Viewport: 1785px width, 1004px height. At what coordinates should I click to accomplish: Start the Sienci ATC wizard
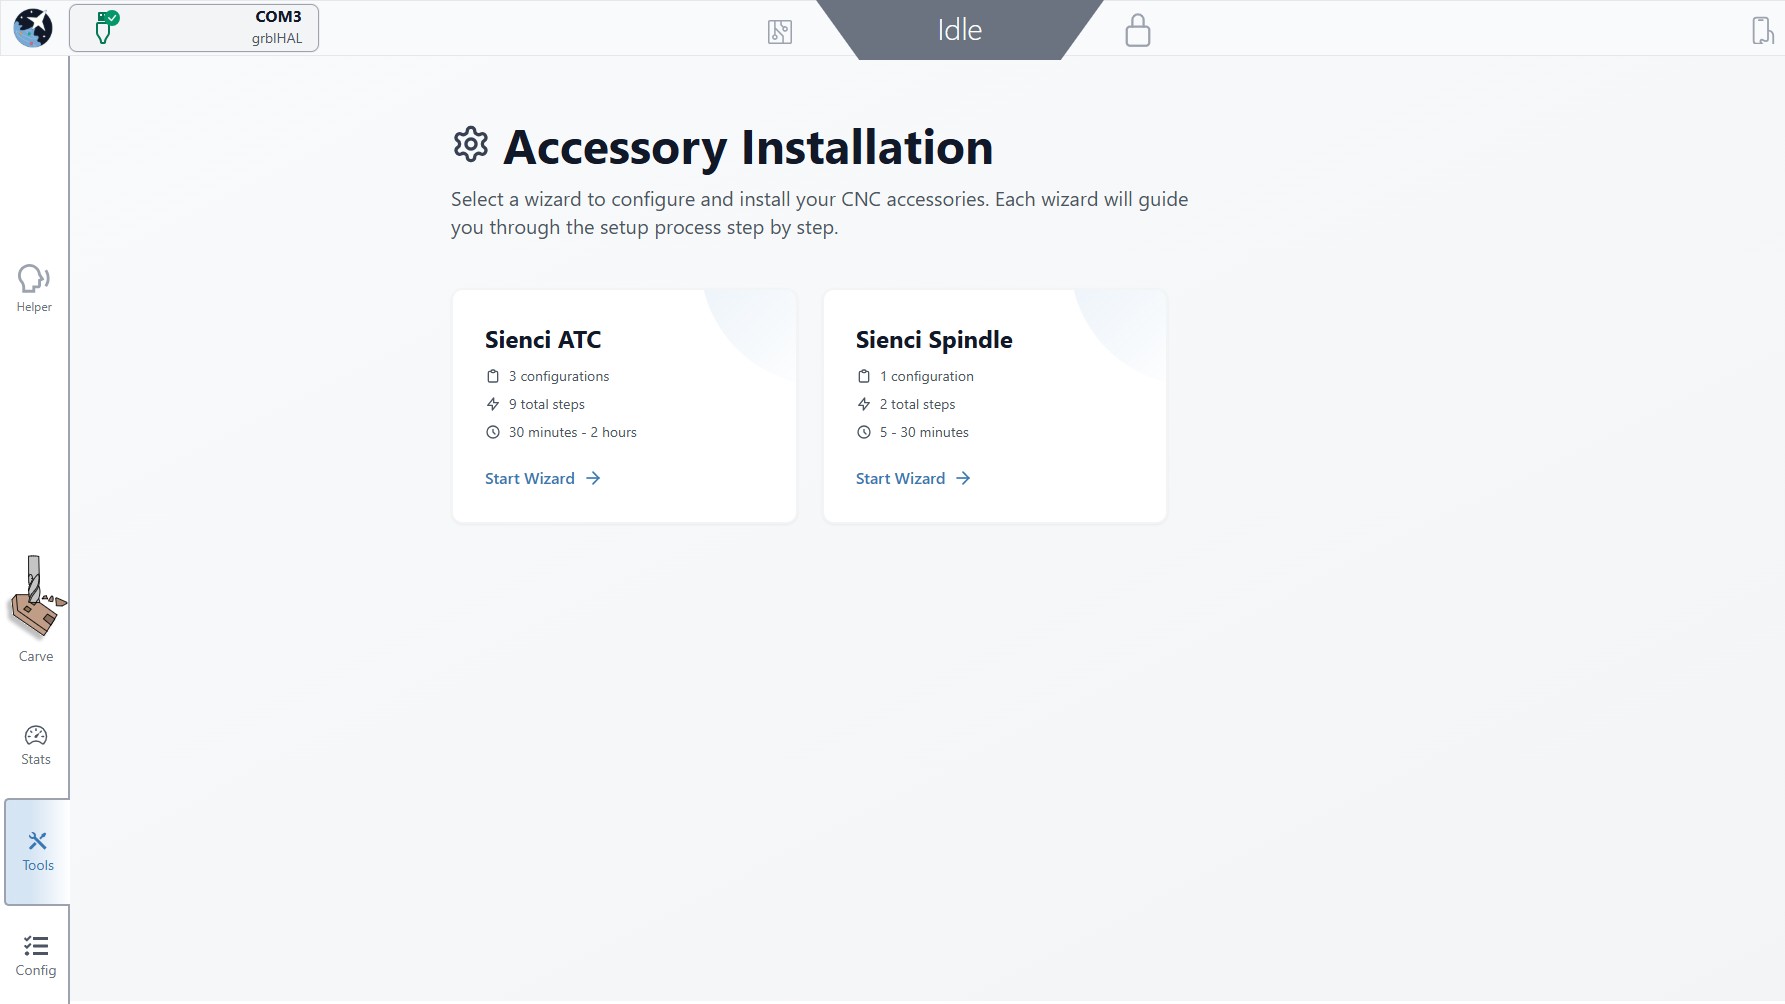pyautogui.click(x=530, y=479)
